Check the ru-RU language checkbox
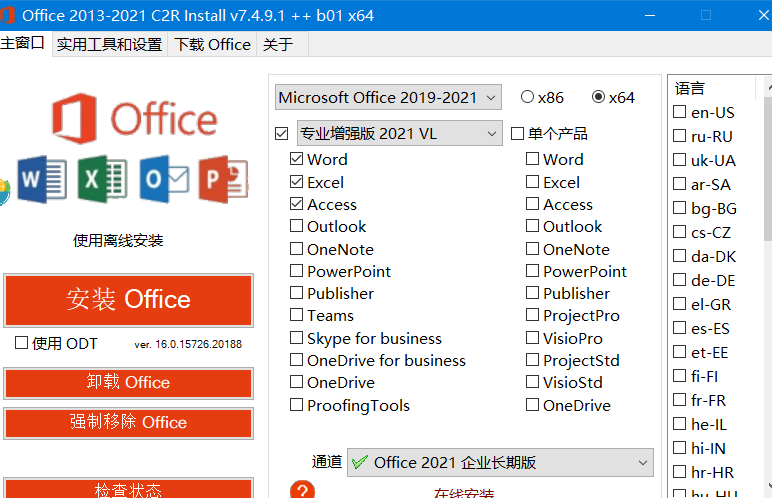The height and width of the screenshot is (498, 772). [679, 135]
